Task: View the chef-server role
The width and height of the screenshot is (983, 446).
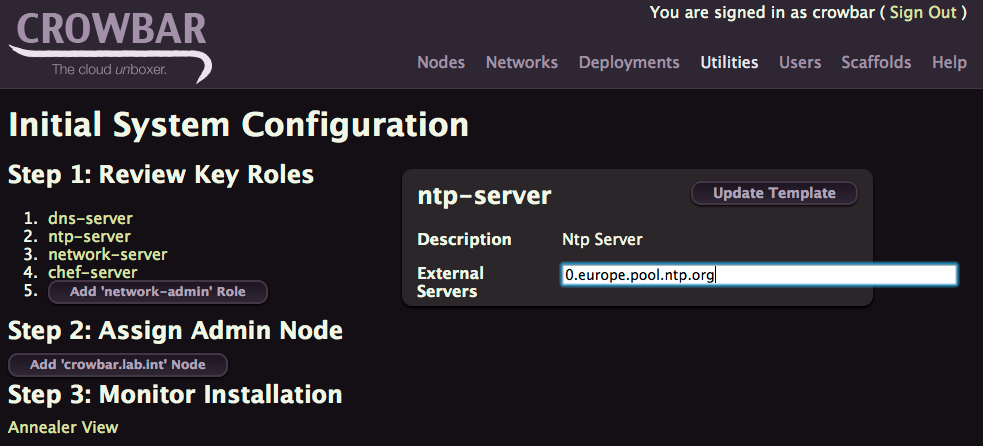Action: coord(93,272)
